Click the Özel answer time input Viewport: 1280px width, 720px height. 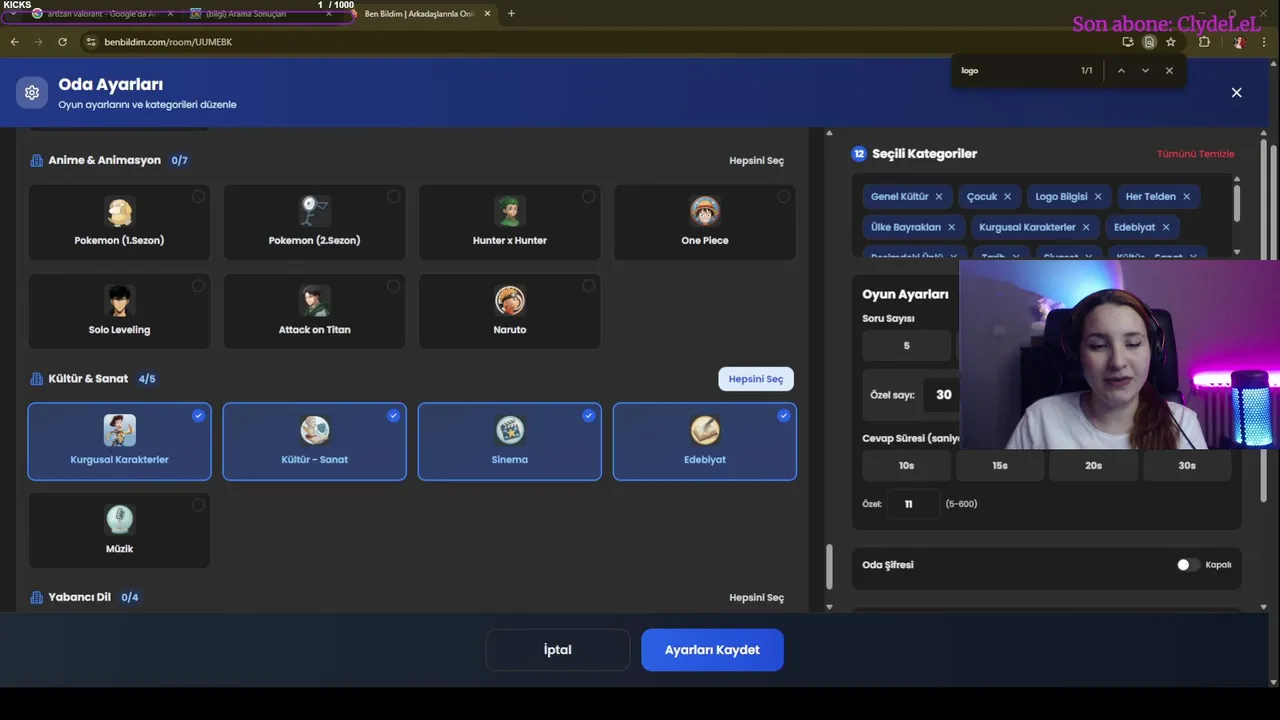tap(913, 504)
